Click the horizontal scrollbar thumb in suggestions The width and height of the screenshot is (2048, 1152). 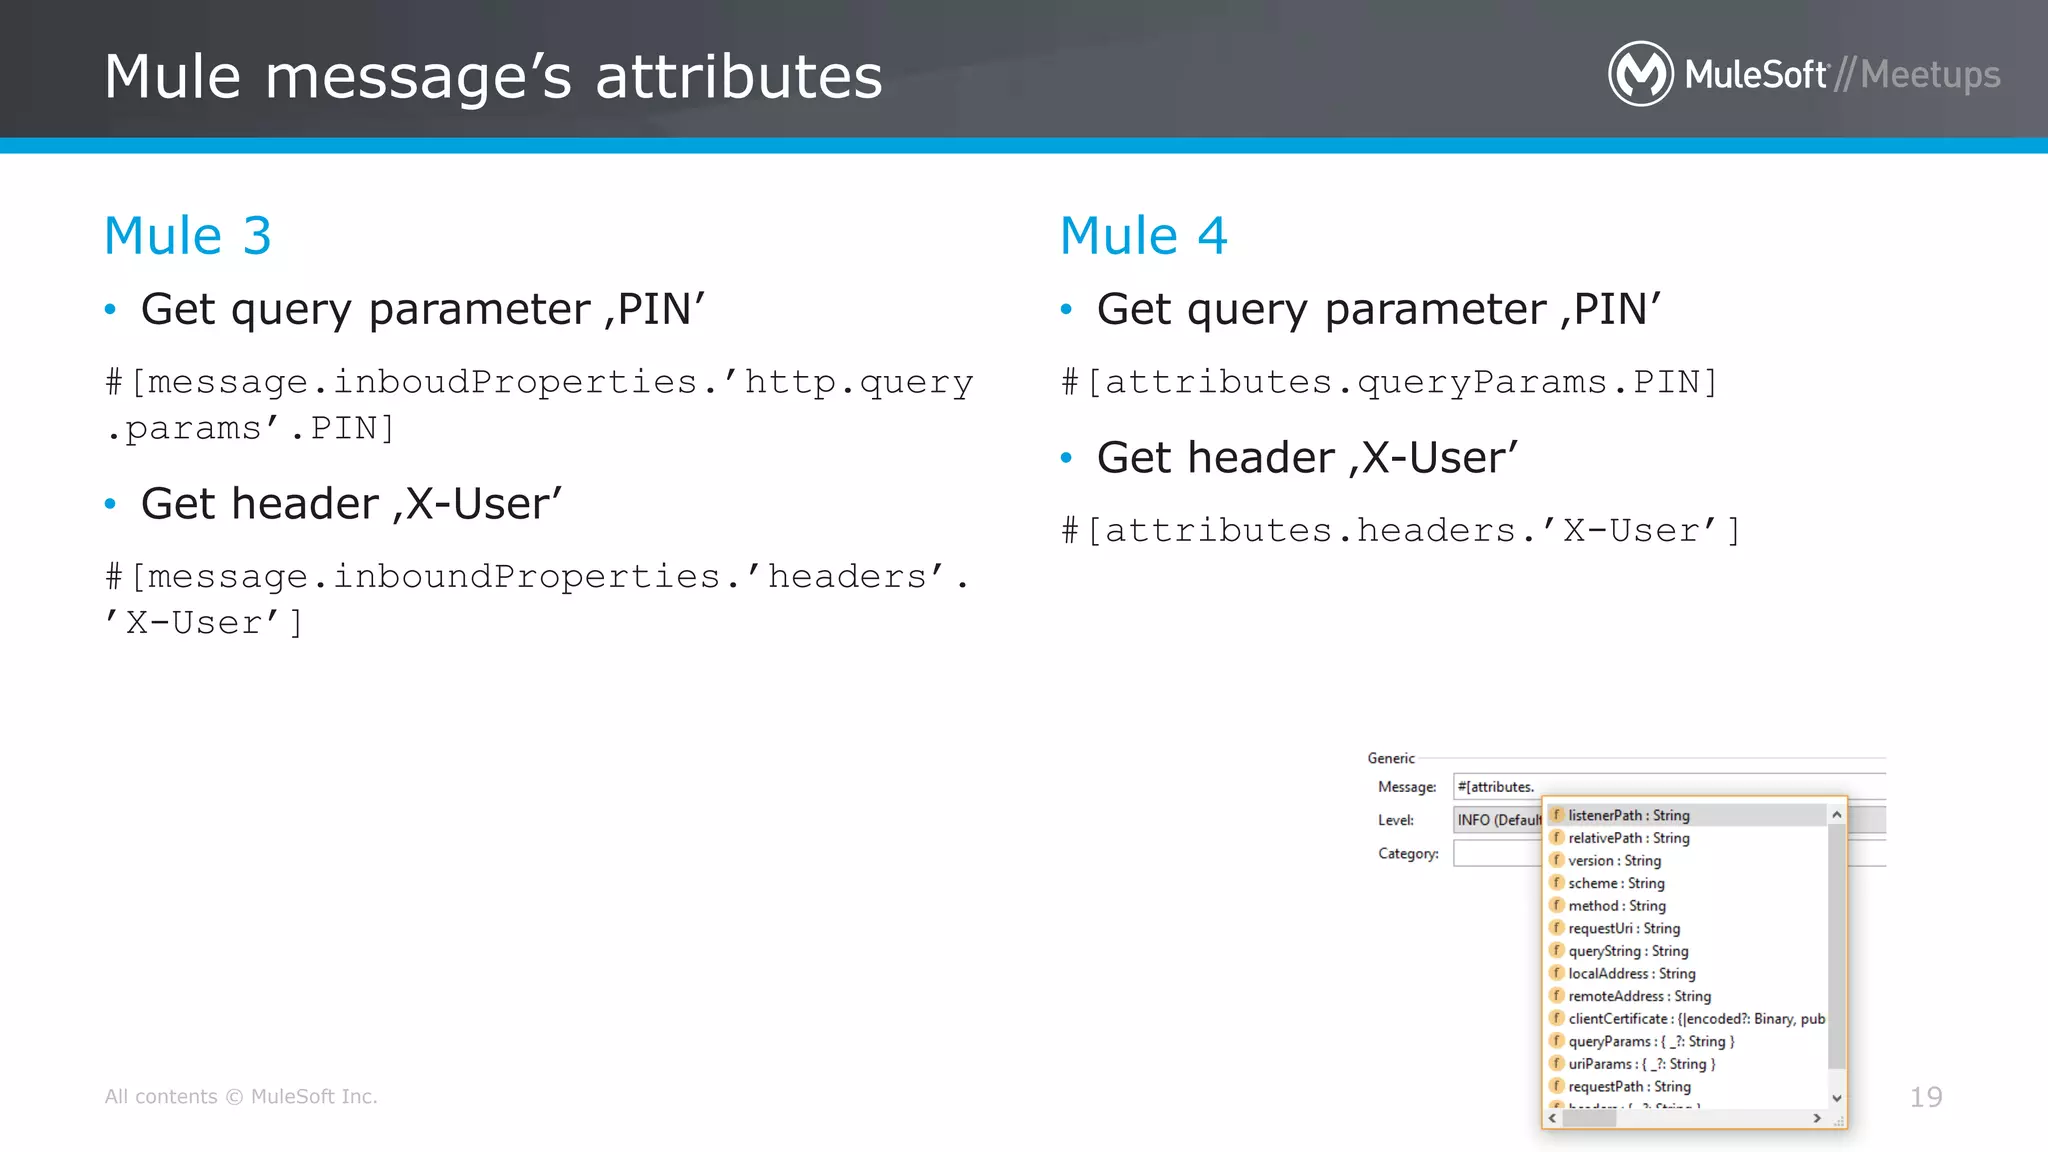coord(1589,1118)
